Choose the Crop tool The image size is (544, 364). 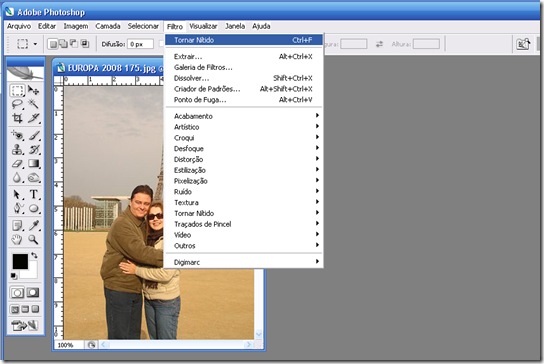[17, 118]
